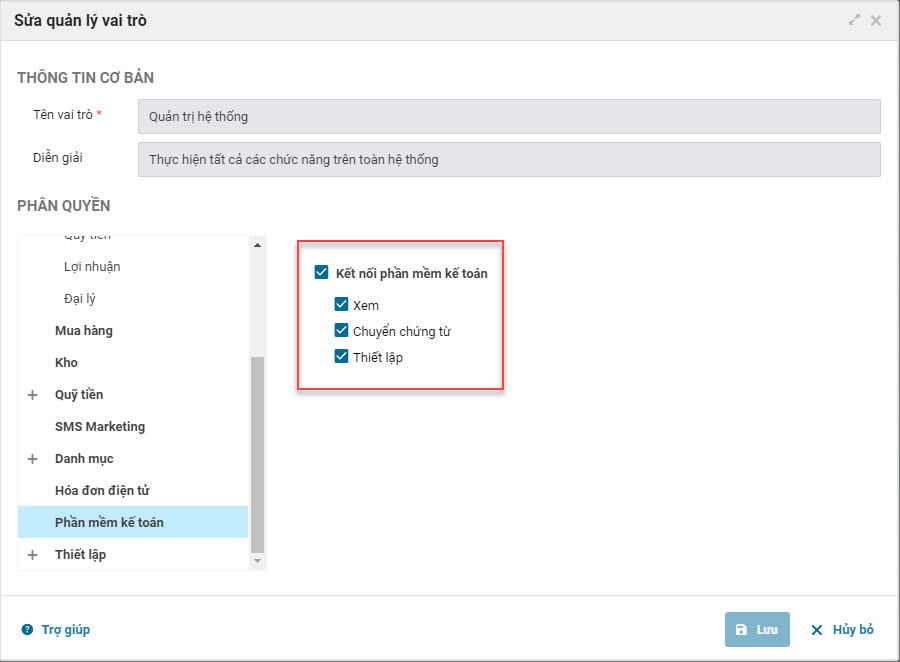Open the Trợ giúp help link
Image resolution: width=900 pixels, height=662 pixels.
[65, 630]
